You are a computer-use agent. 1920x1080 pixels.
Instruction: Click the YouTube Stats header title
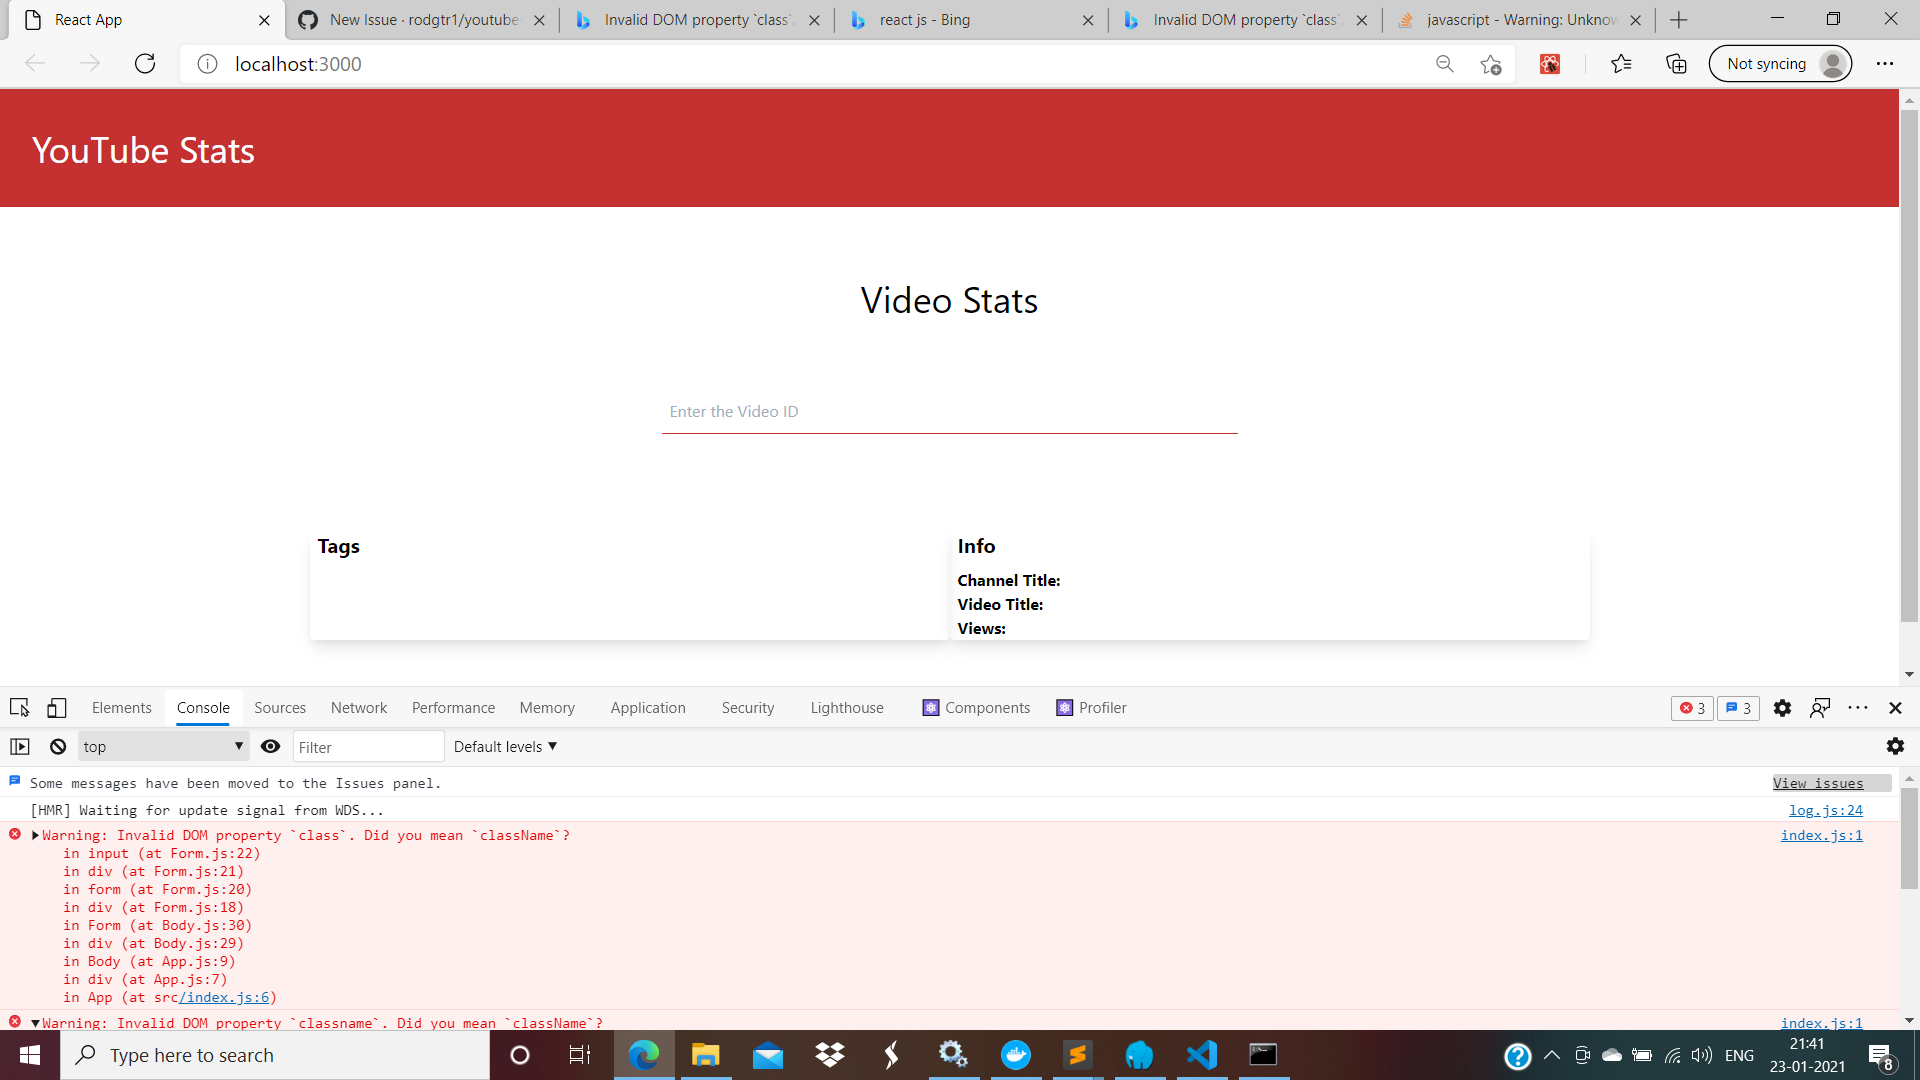click(143, 150)
